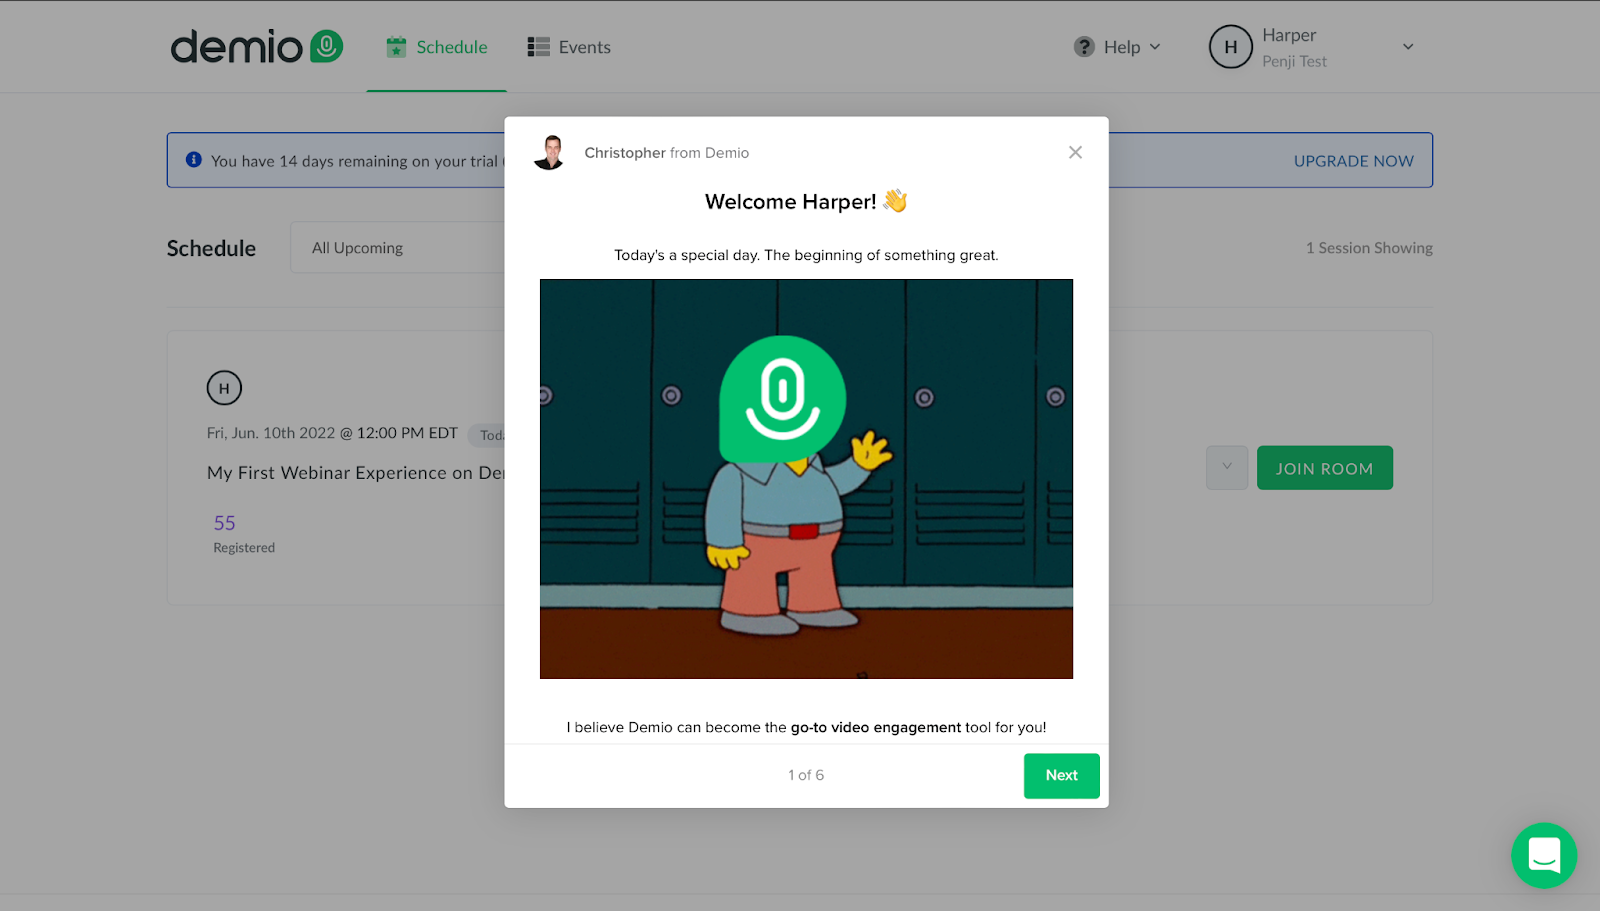Image resolution: width=1600 pixels, height=911 pixels.
Task: Click the Next button in welcome tour
Action: [1062, 776]
